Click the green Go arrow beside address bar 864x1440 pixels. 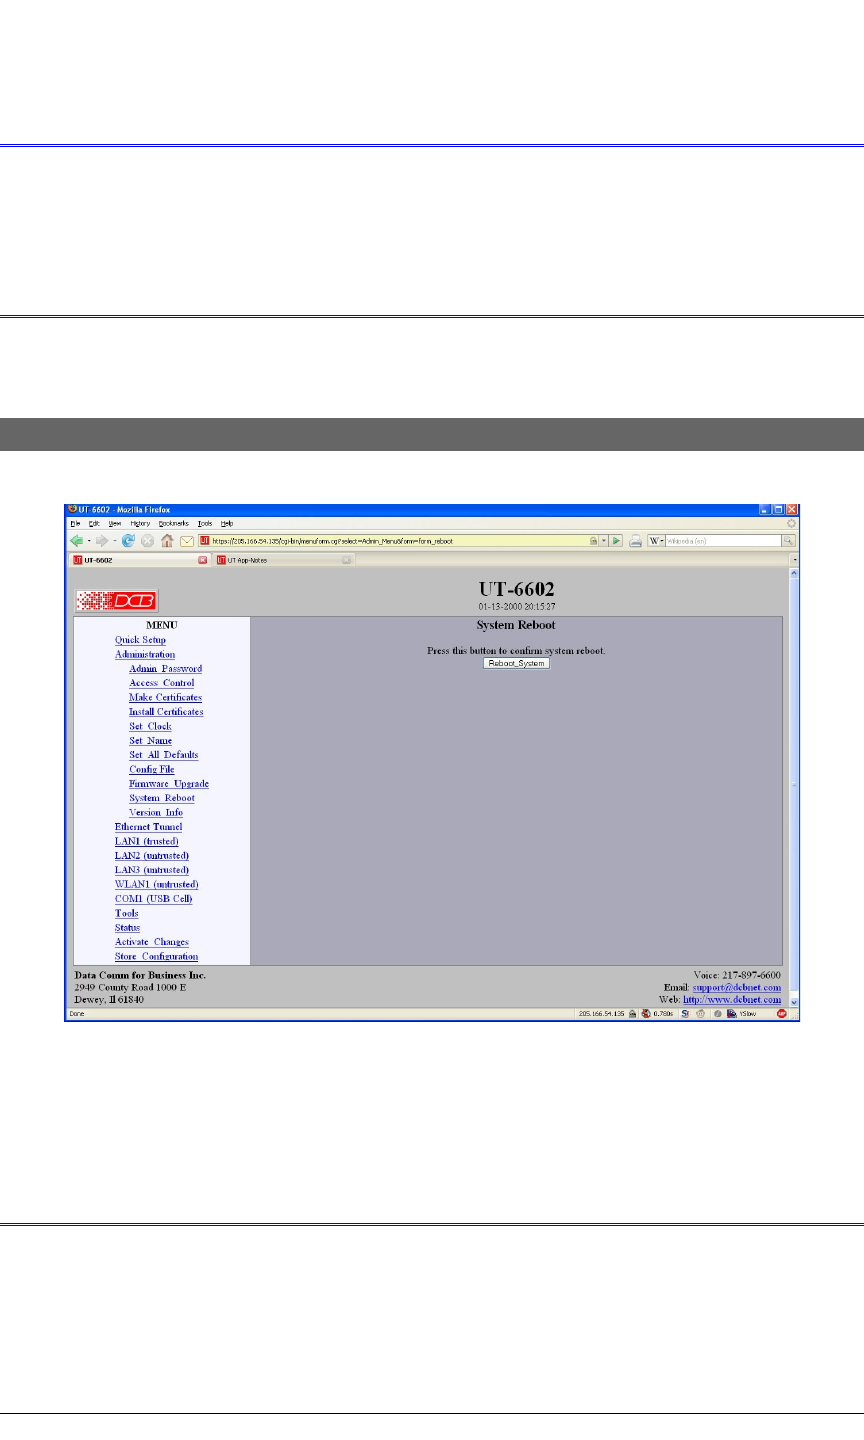616,541
